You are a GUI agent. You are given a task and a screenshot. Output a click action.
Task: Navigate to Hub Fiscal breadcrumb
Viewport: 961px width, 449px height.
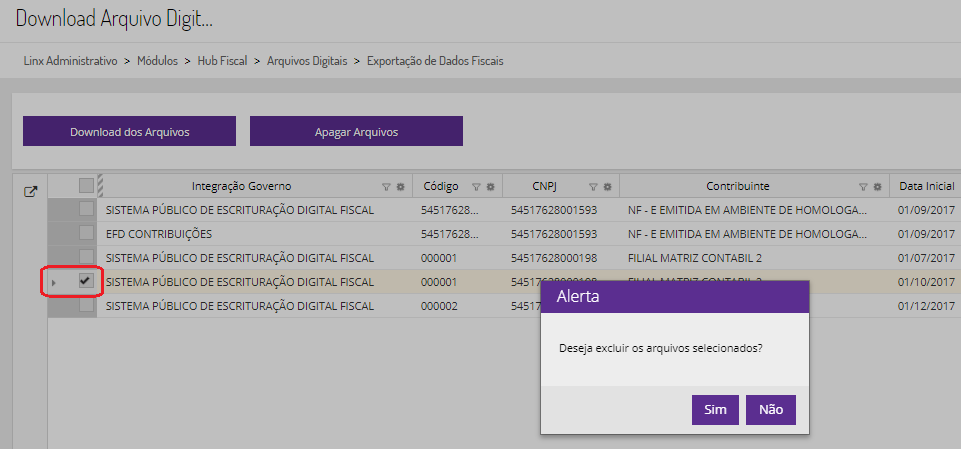tap(223, 61)
